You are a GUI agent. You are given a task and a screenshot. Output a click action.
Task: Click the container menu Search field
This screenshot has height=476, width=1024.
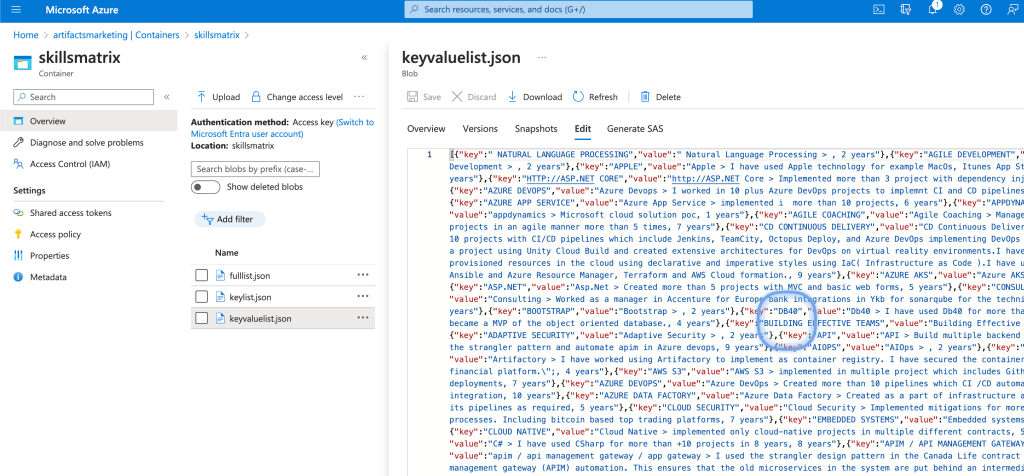click(84, 97)
